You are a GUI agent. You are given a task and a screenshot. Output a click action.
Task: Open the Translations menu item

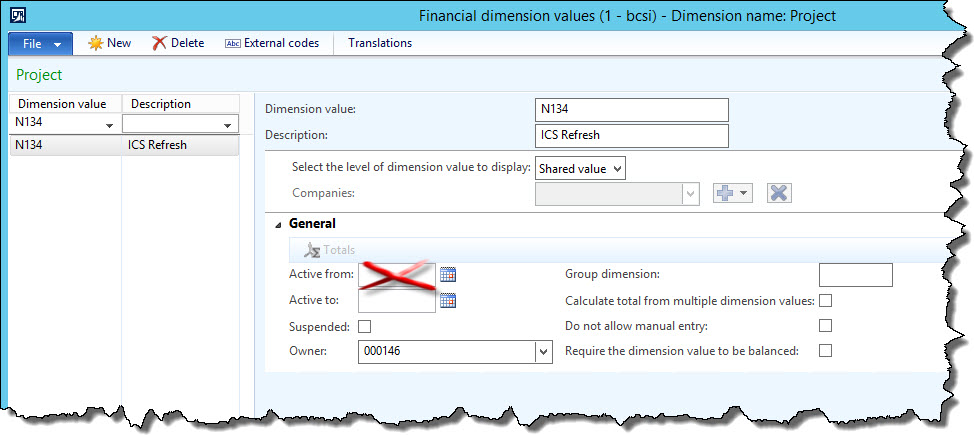coord(380,43)
